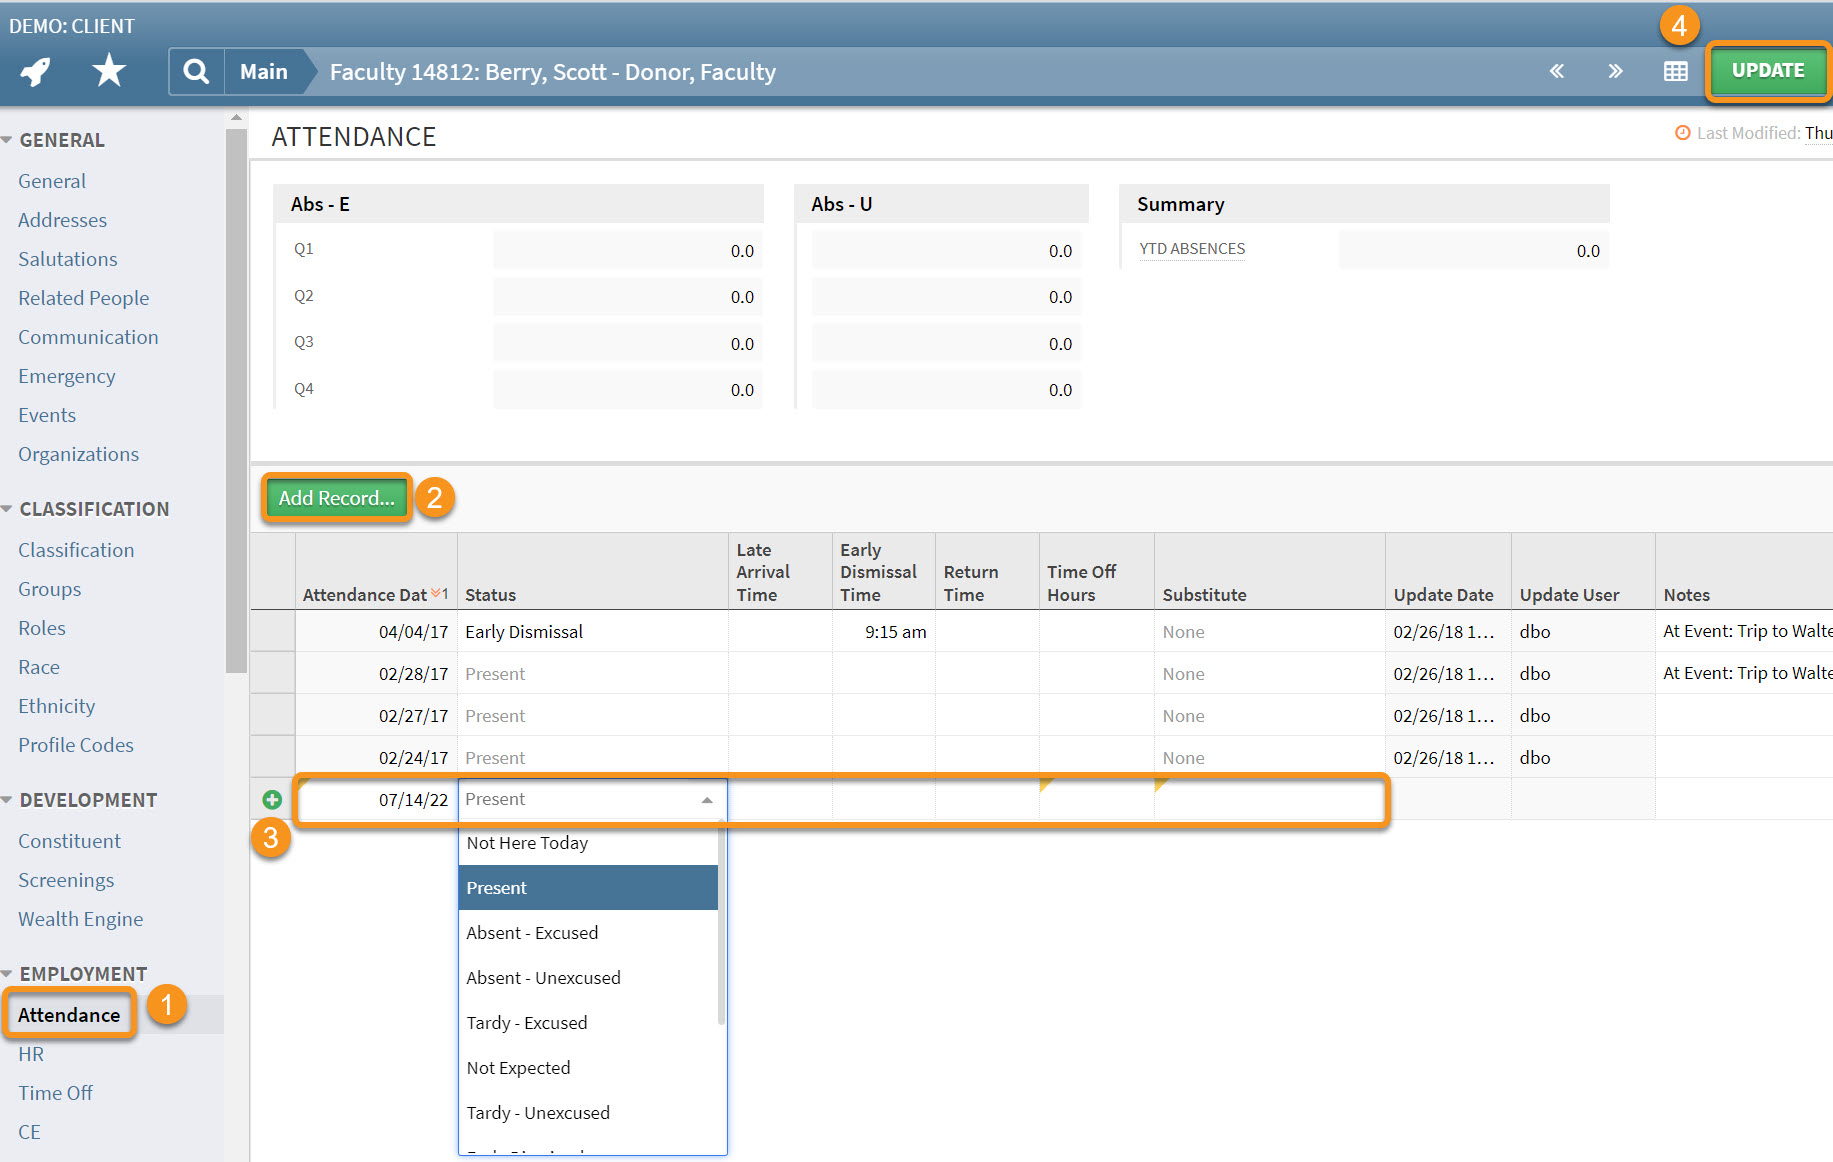Click the rocket launch icon
Image resolution: width=1833 pixels, height=1162 pixels.
point(35,72)
